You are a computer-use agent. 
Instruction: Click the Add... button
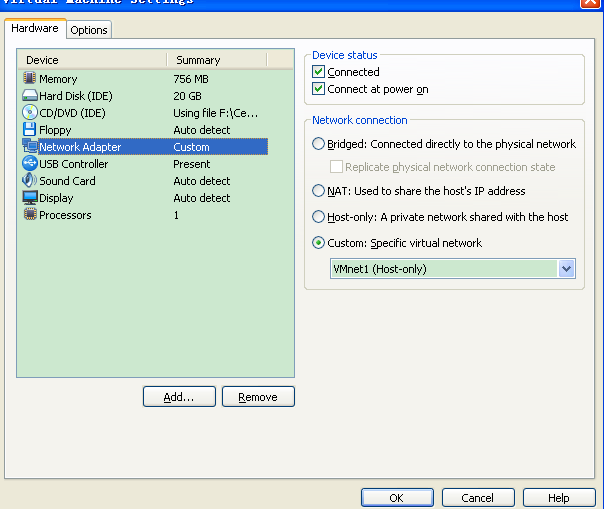[x=179, y=396]
